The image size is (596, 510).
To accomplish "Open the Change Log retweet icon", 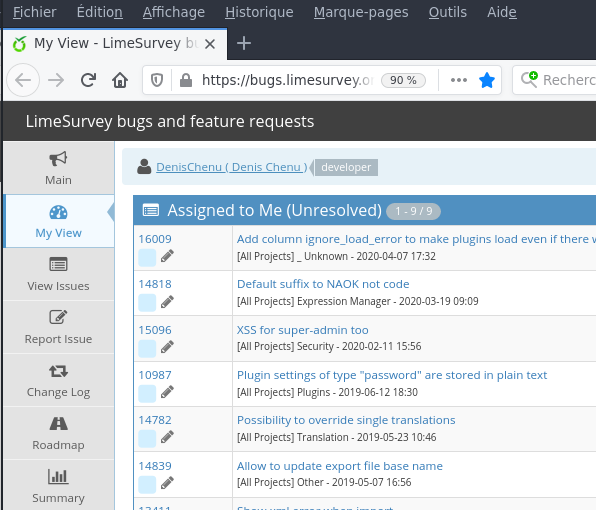I will click(58, 371).
